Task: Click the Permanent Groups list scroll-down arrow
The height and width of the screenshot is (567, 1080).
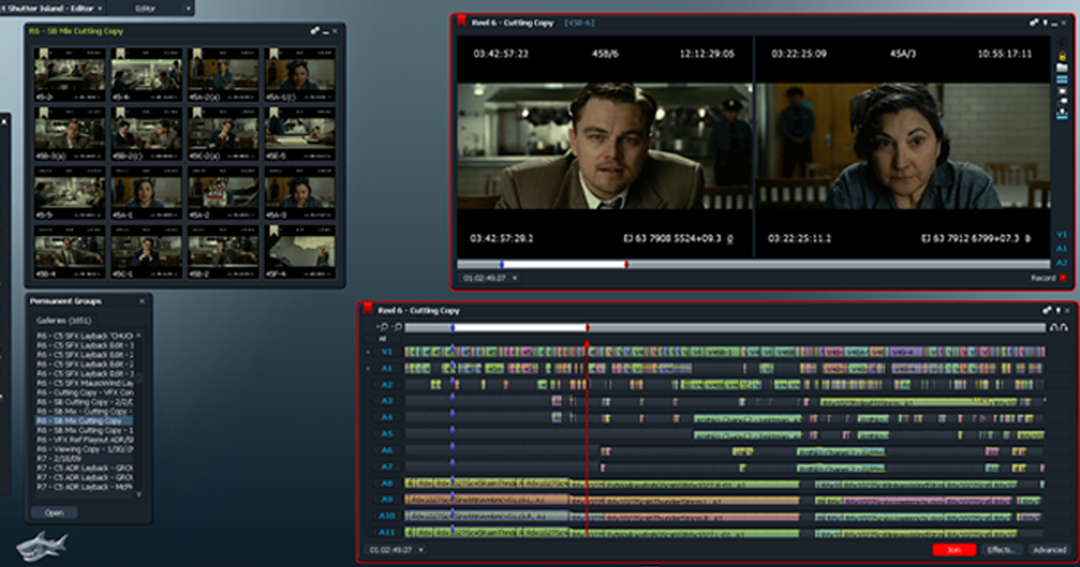Action: tap(139, 494)
